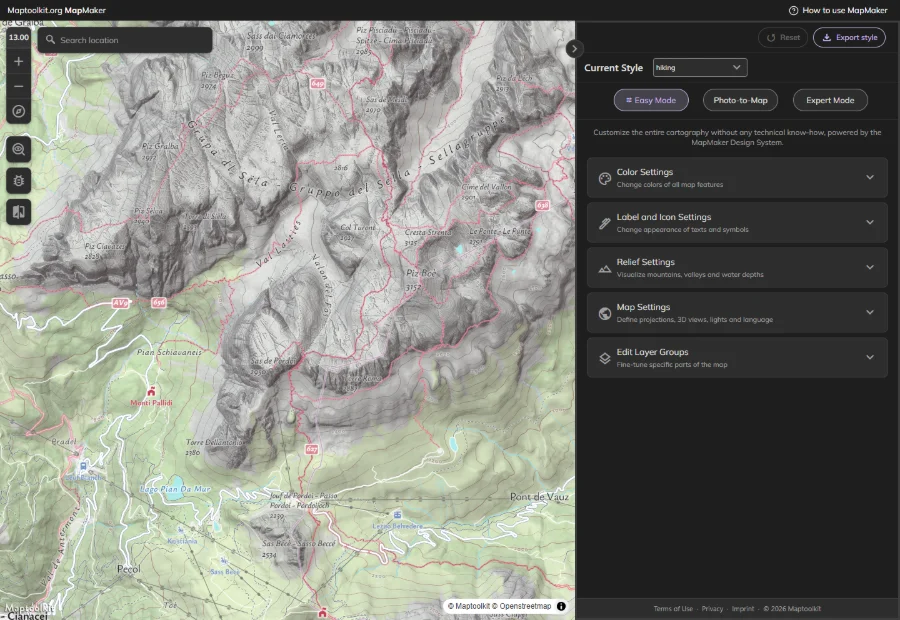Screen dimensions: 900x620
Task: Click route 627 shield on map
Action: 312,449
